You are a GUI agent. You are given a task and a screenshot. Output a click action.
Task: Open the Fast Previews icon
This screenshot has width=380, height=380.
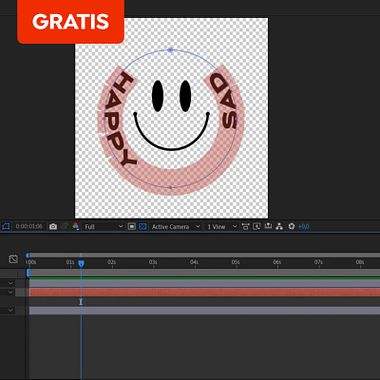(257, 227)
